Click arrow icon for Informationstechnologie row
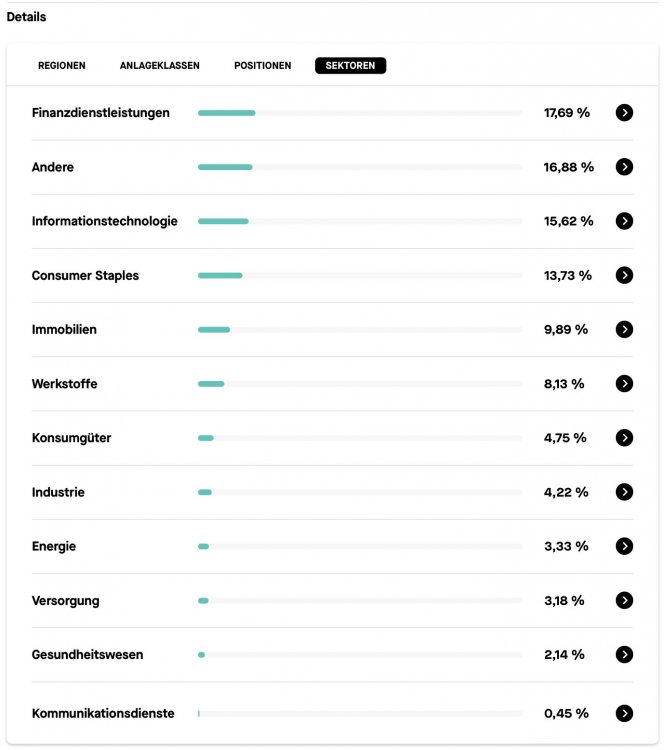This screenshot has width=664, height=750. pos(624,221)
